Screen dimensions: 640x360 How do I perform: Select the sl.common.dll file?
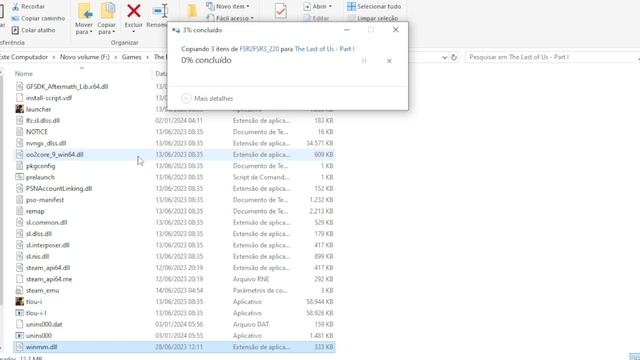click(47, 222)
